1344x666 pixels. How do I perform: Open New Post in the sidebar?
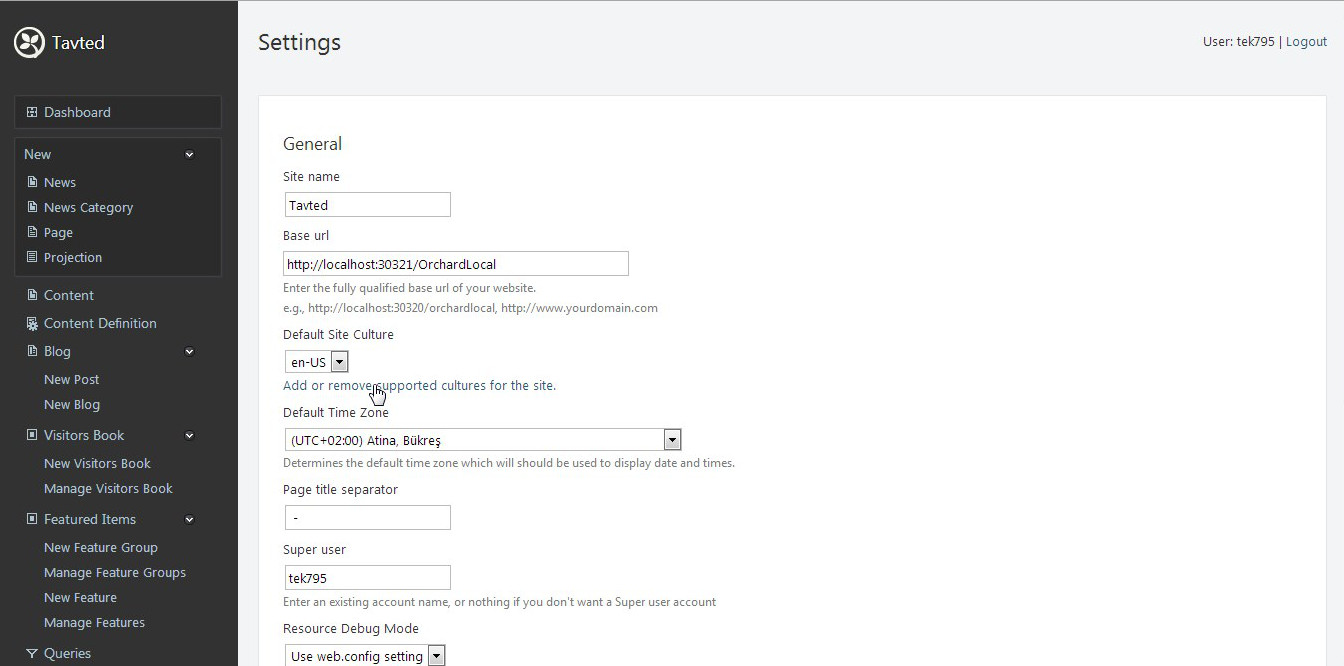[71, 379]
